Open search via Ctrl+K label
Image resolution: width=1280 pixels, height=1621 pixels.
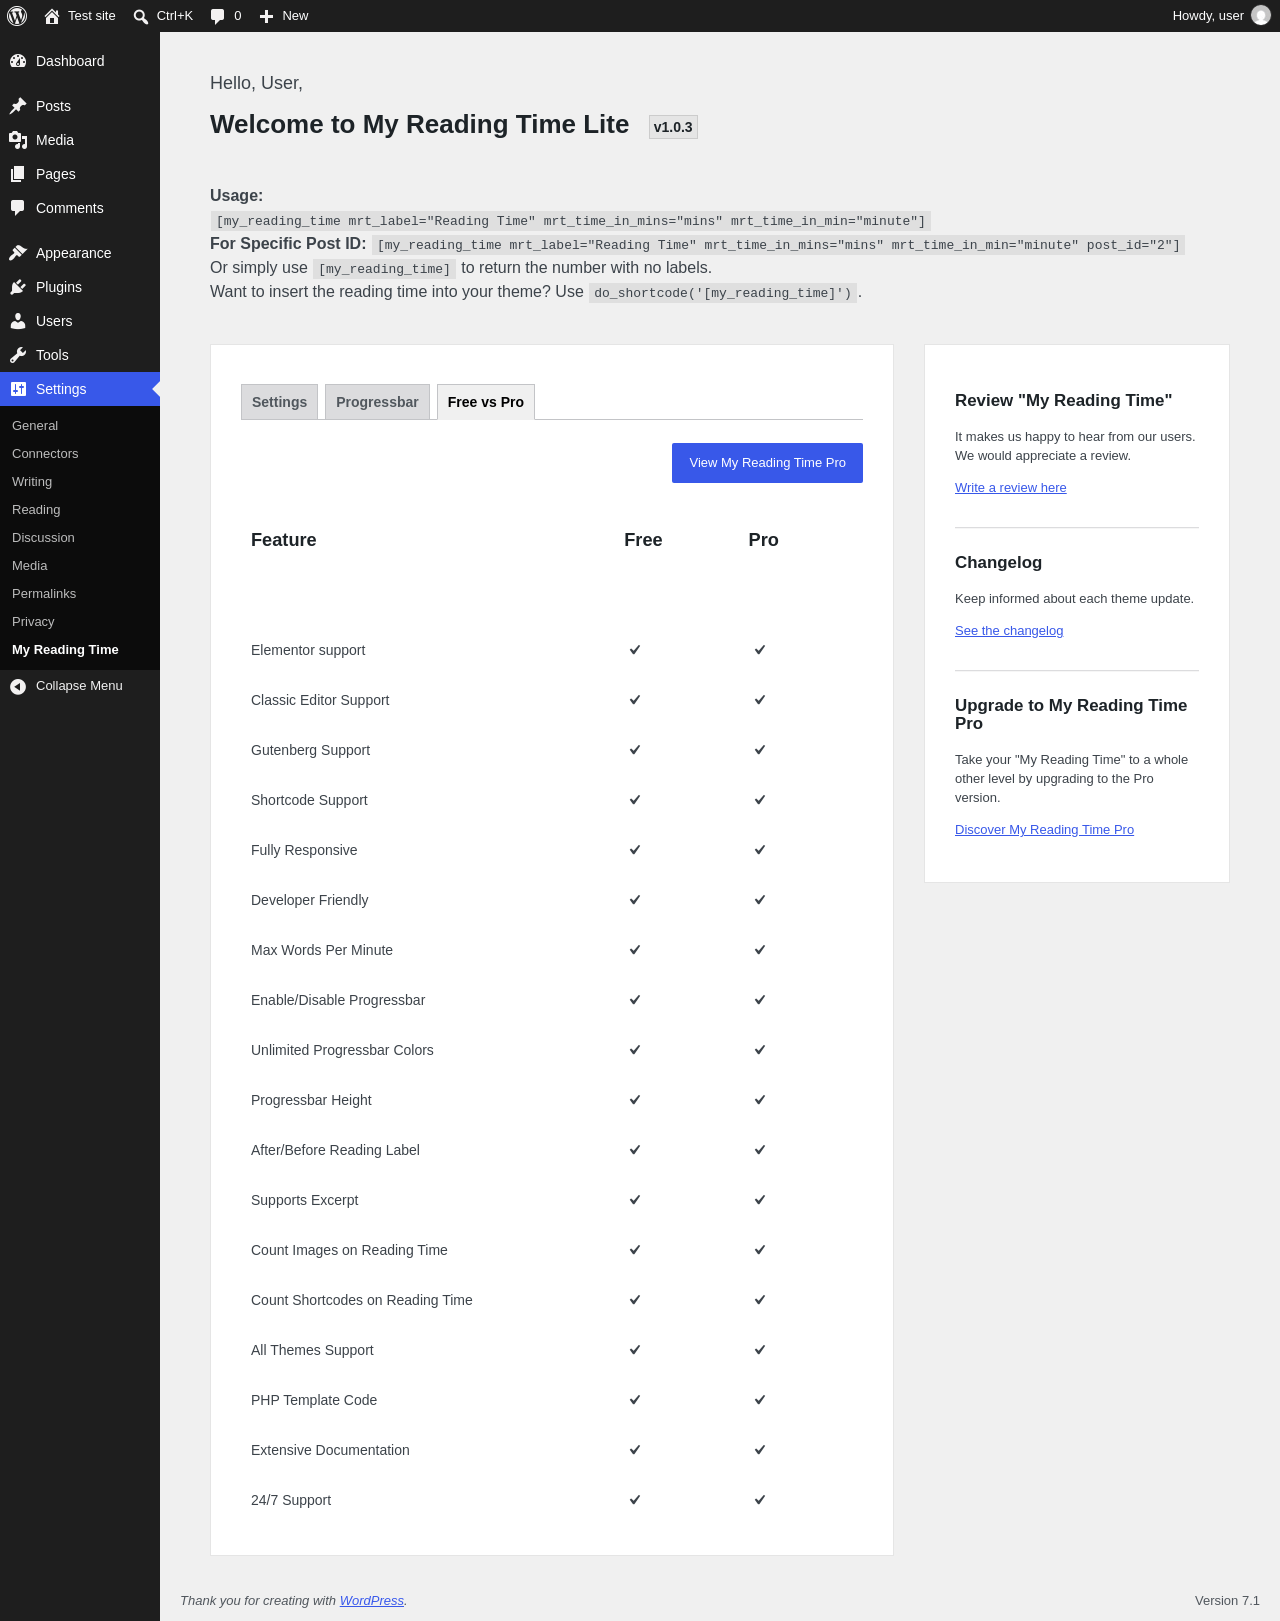pyautogui.click(x=175, y=16)
